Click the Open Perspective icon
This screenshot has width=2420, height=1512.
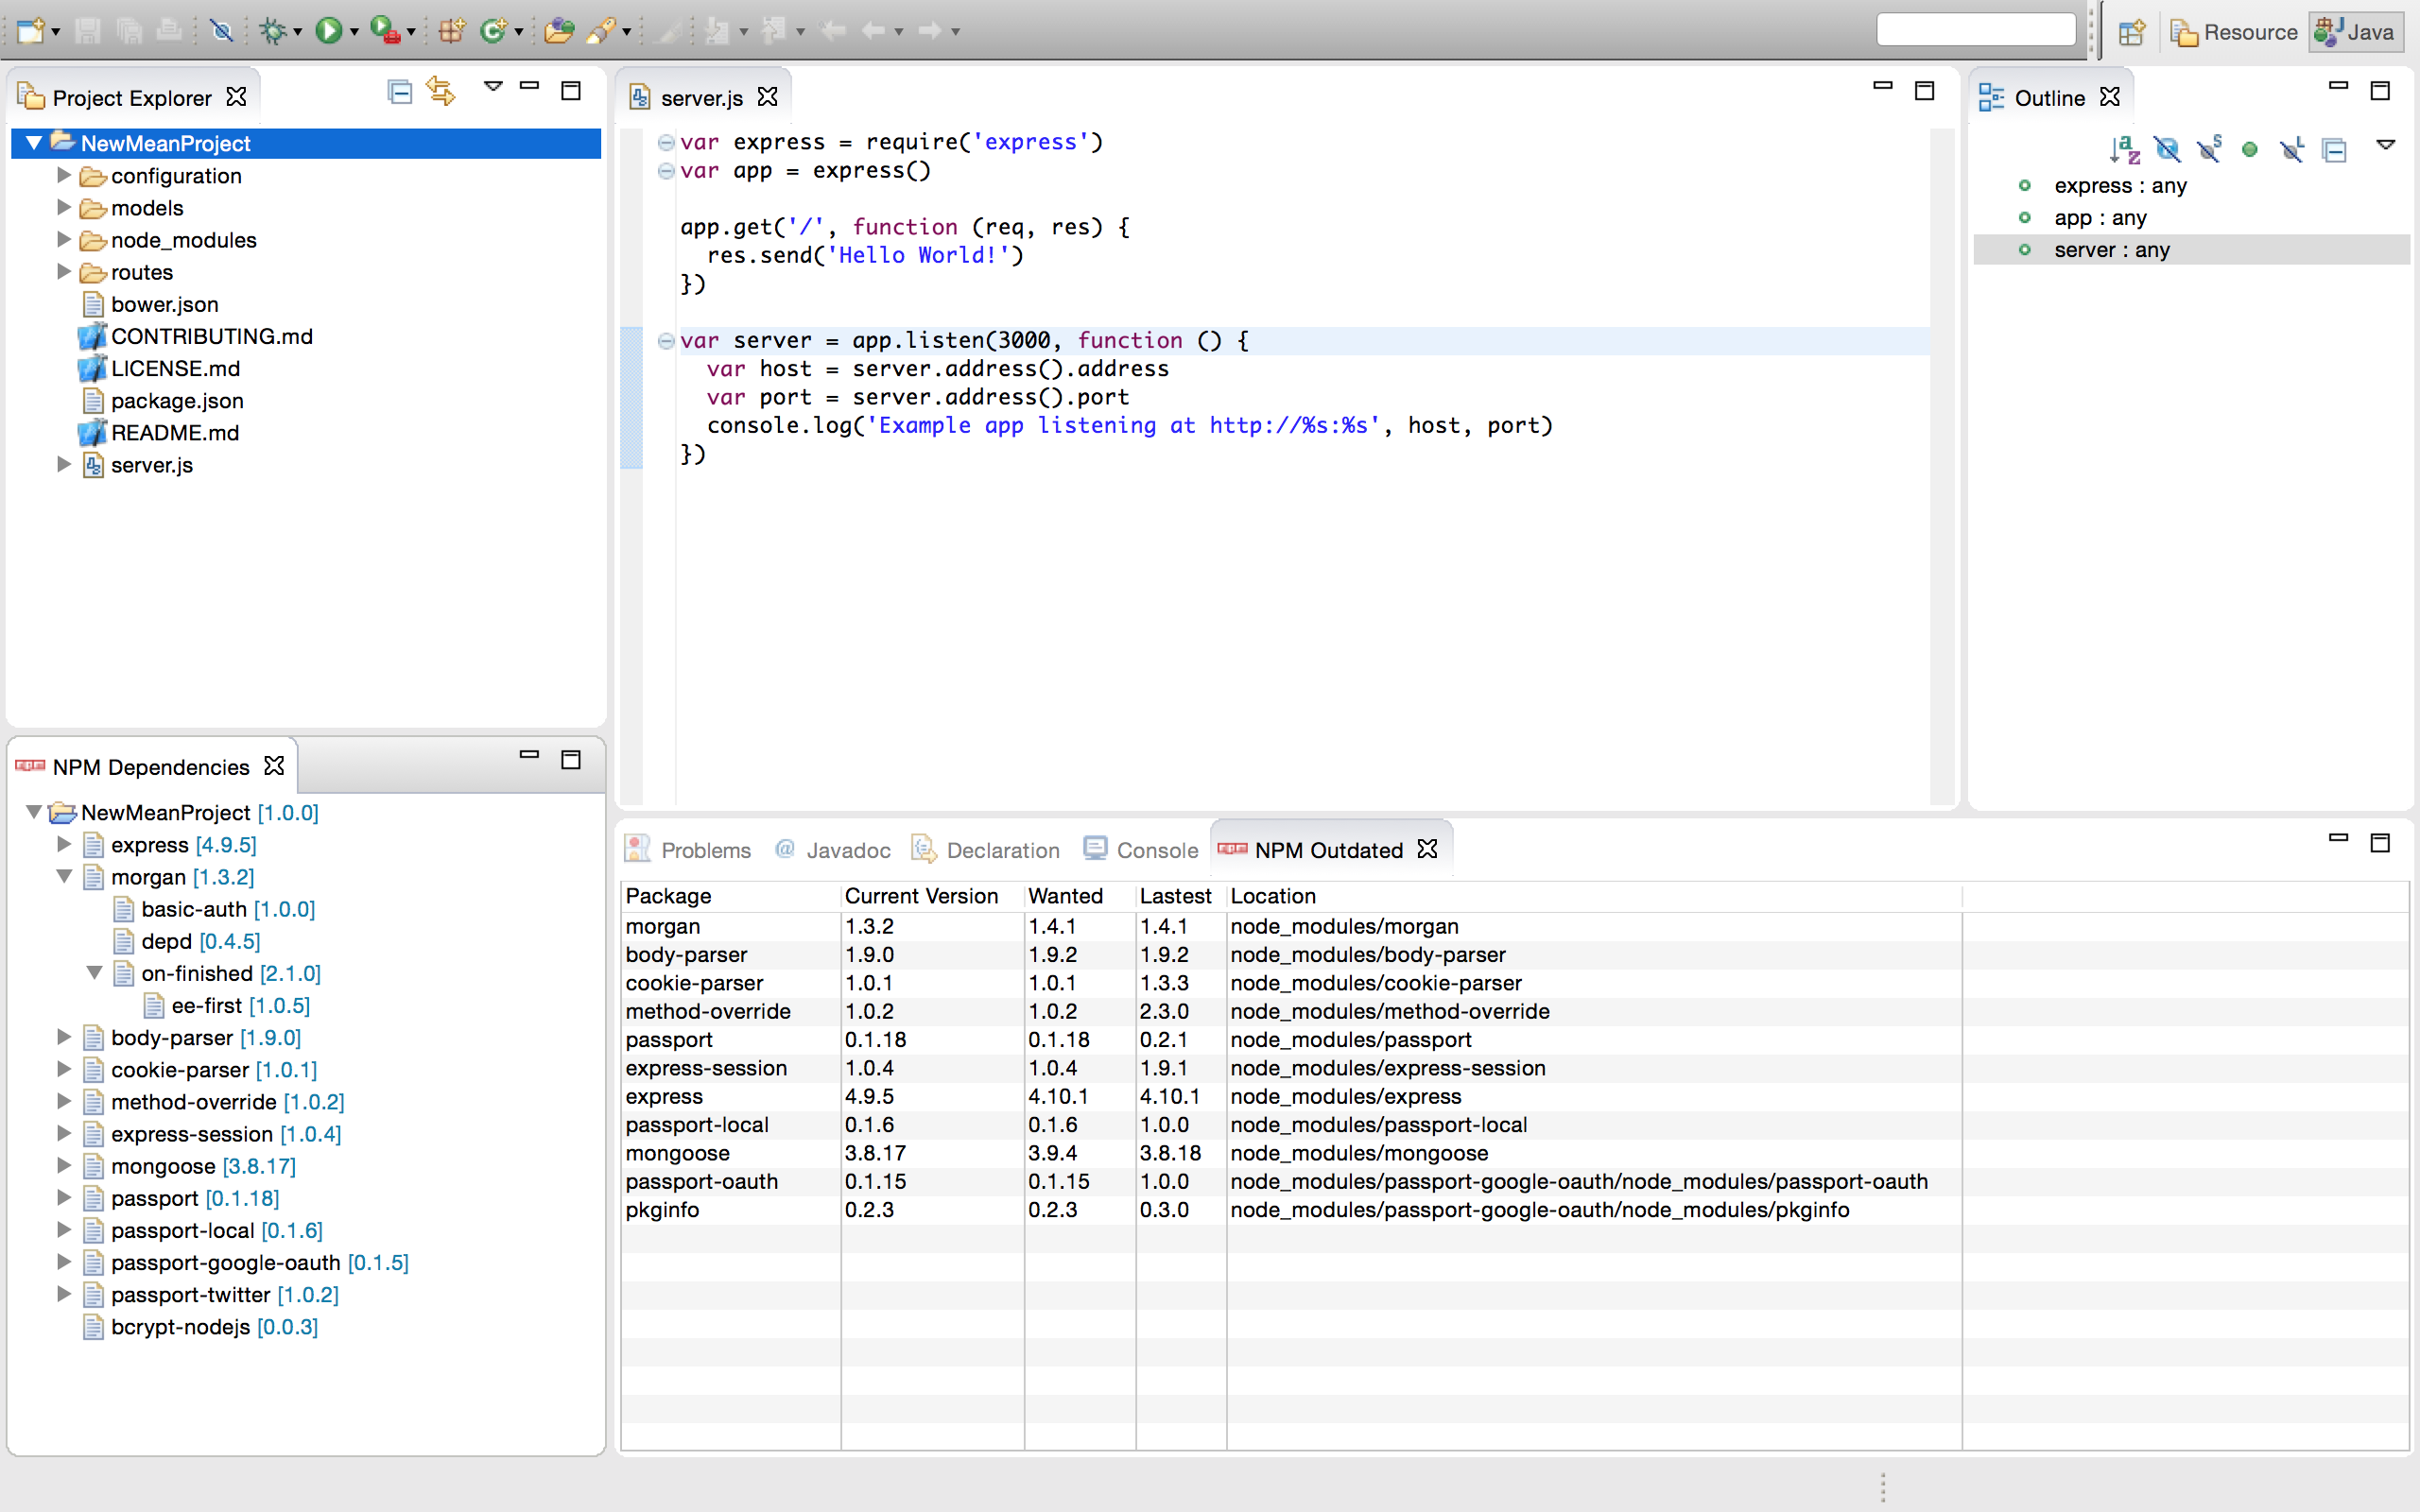2131,32
